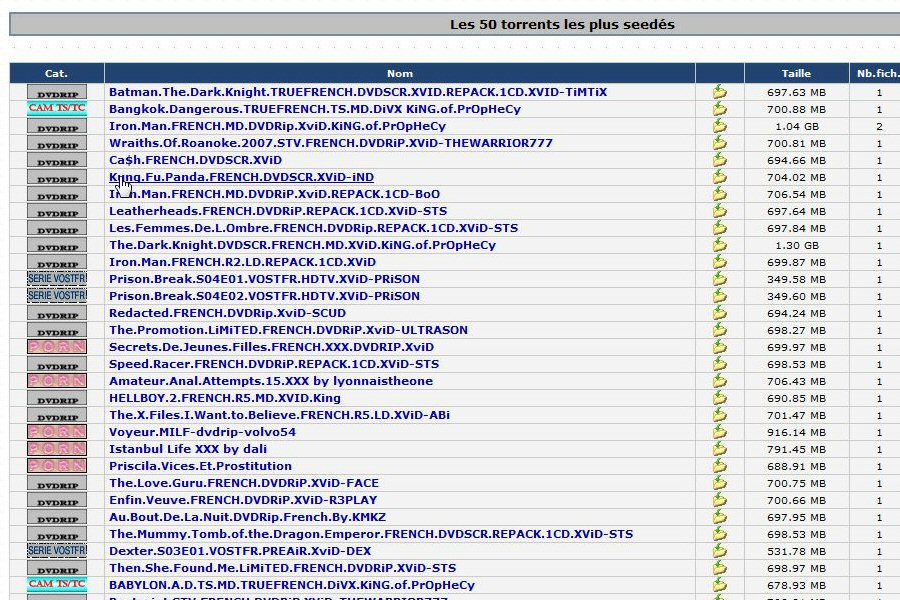Open Iron.Man.FRENCH.MD.DVDRip KiNG.of.PrOpHeCy link
Screen dimensions: 900x600
click(x=277, y=126)
